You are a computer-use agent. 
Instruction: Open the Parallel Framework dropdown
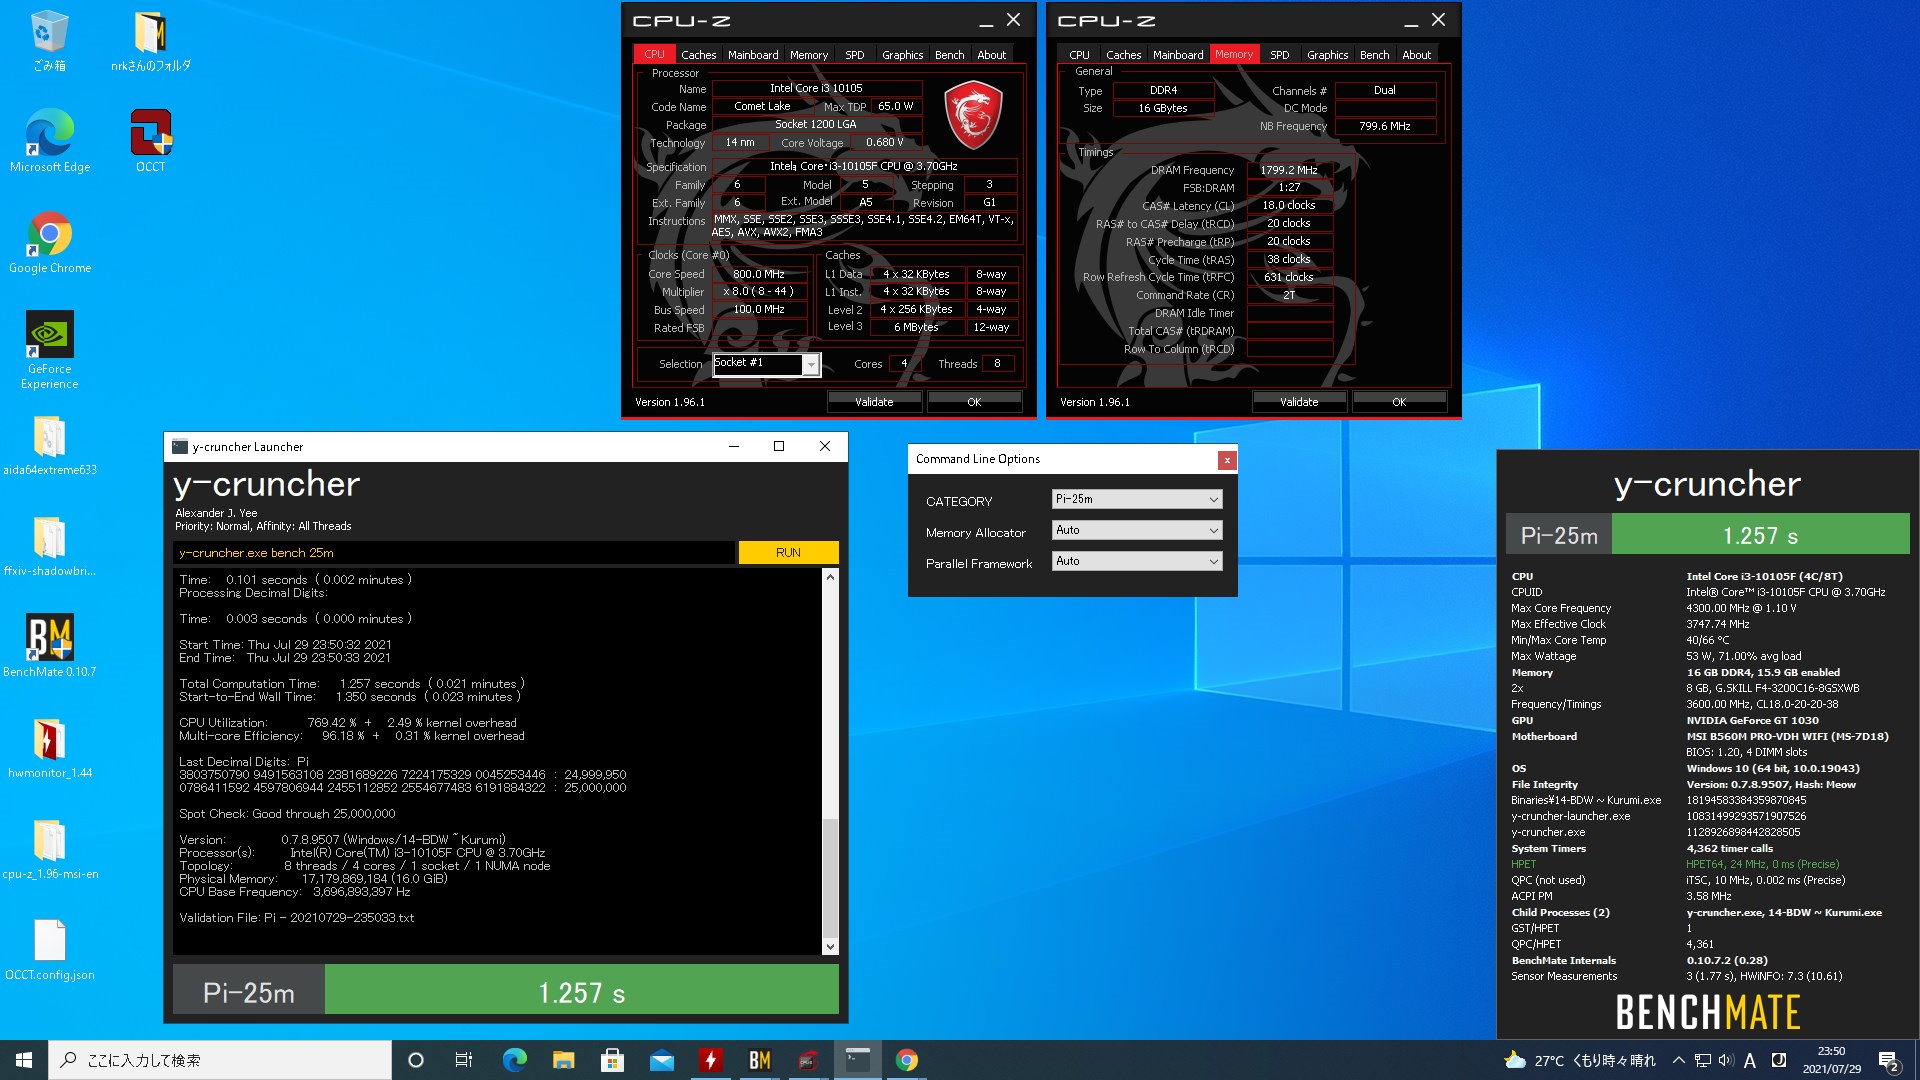tap(1137, 561)
